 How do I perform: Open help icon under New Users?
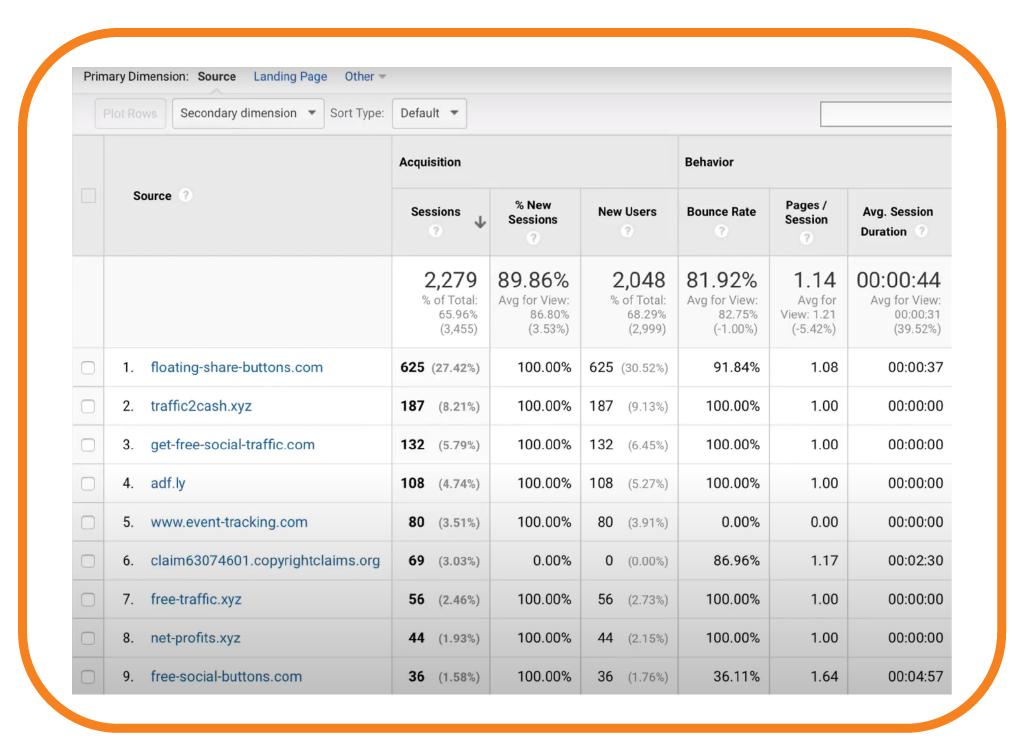pos(627,231)
